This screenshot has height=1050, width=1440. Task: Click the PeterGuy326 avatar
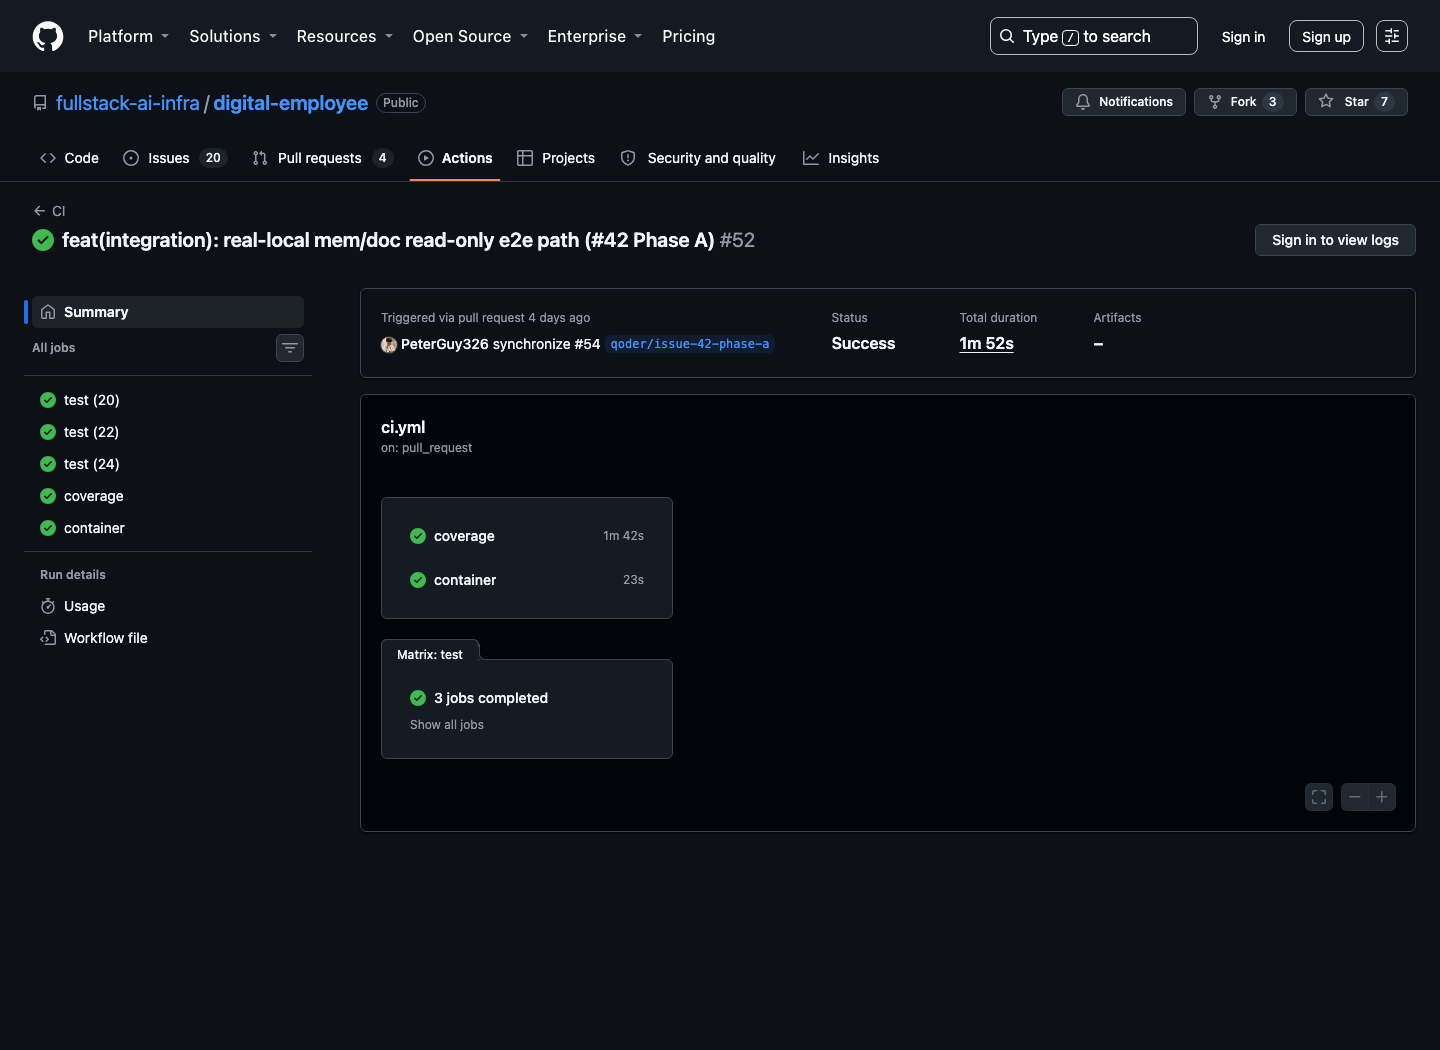[x=389, y=344]
